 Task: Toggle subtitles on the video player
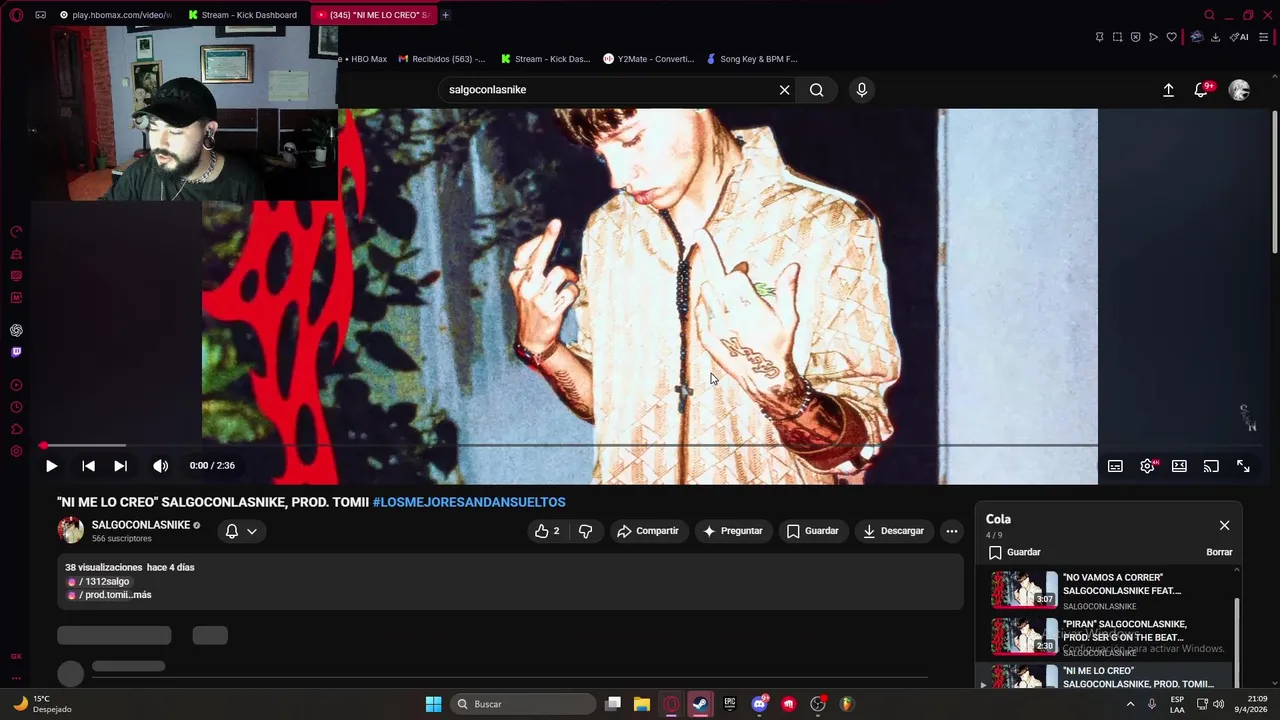[1115, 466]
